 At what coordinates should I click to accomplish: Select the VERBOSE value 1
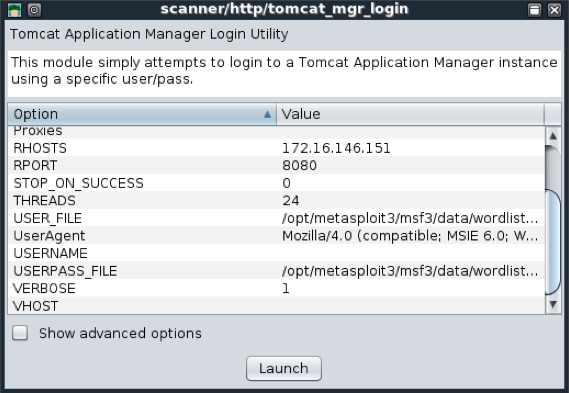coord(286,288)
